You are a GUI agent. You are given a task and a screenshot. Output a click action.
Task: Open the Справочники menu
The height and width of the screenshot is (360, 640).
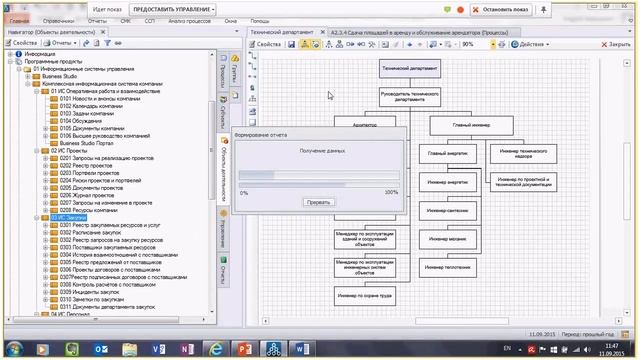(x=58, y=21)
